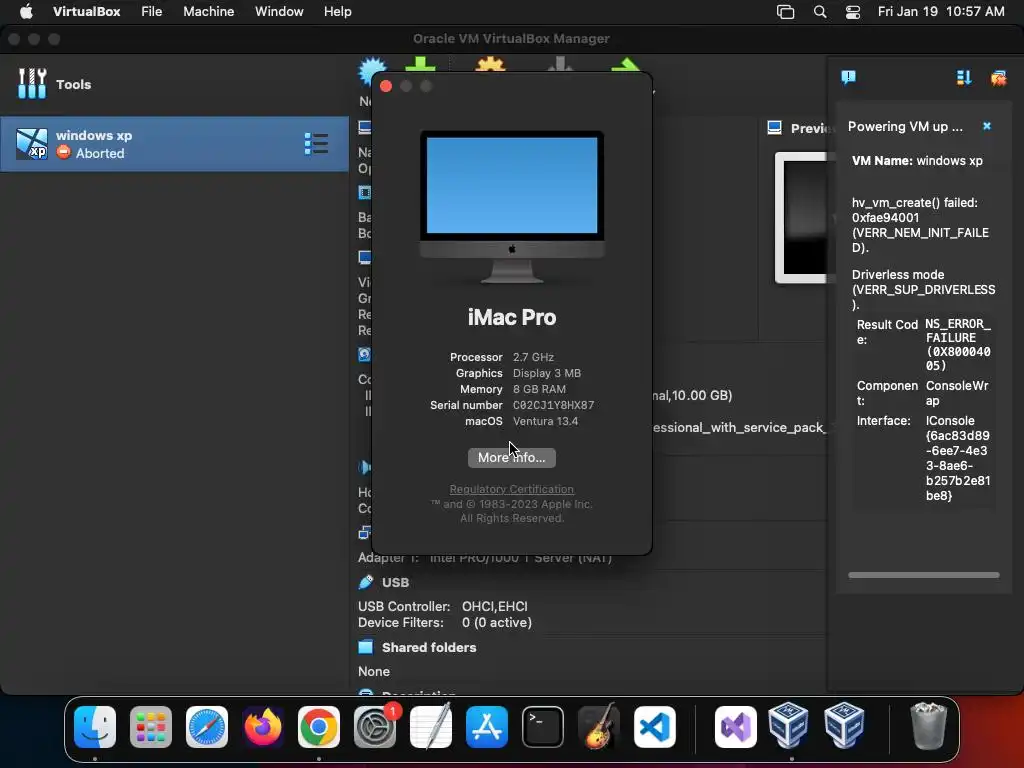Open the File menu
The height and width of the screenshot is (768, 1024).
152,11
